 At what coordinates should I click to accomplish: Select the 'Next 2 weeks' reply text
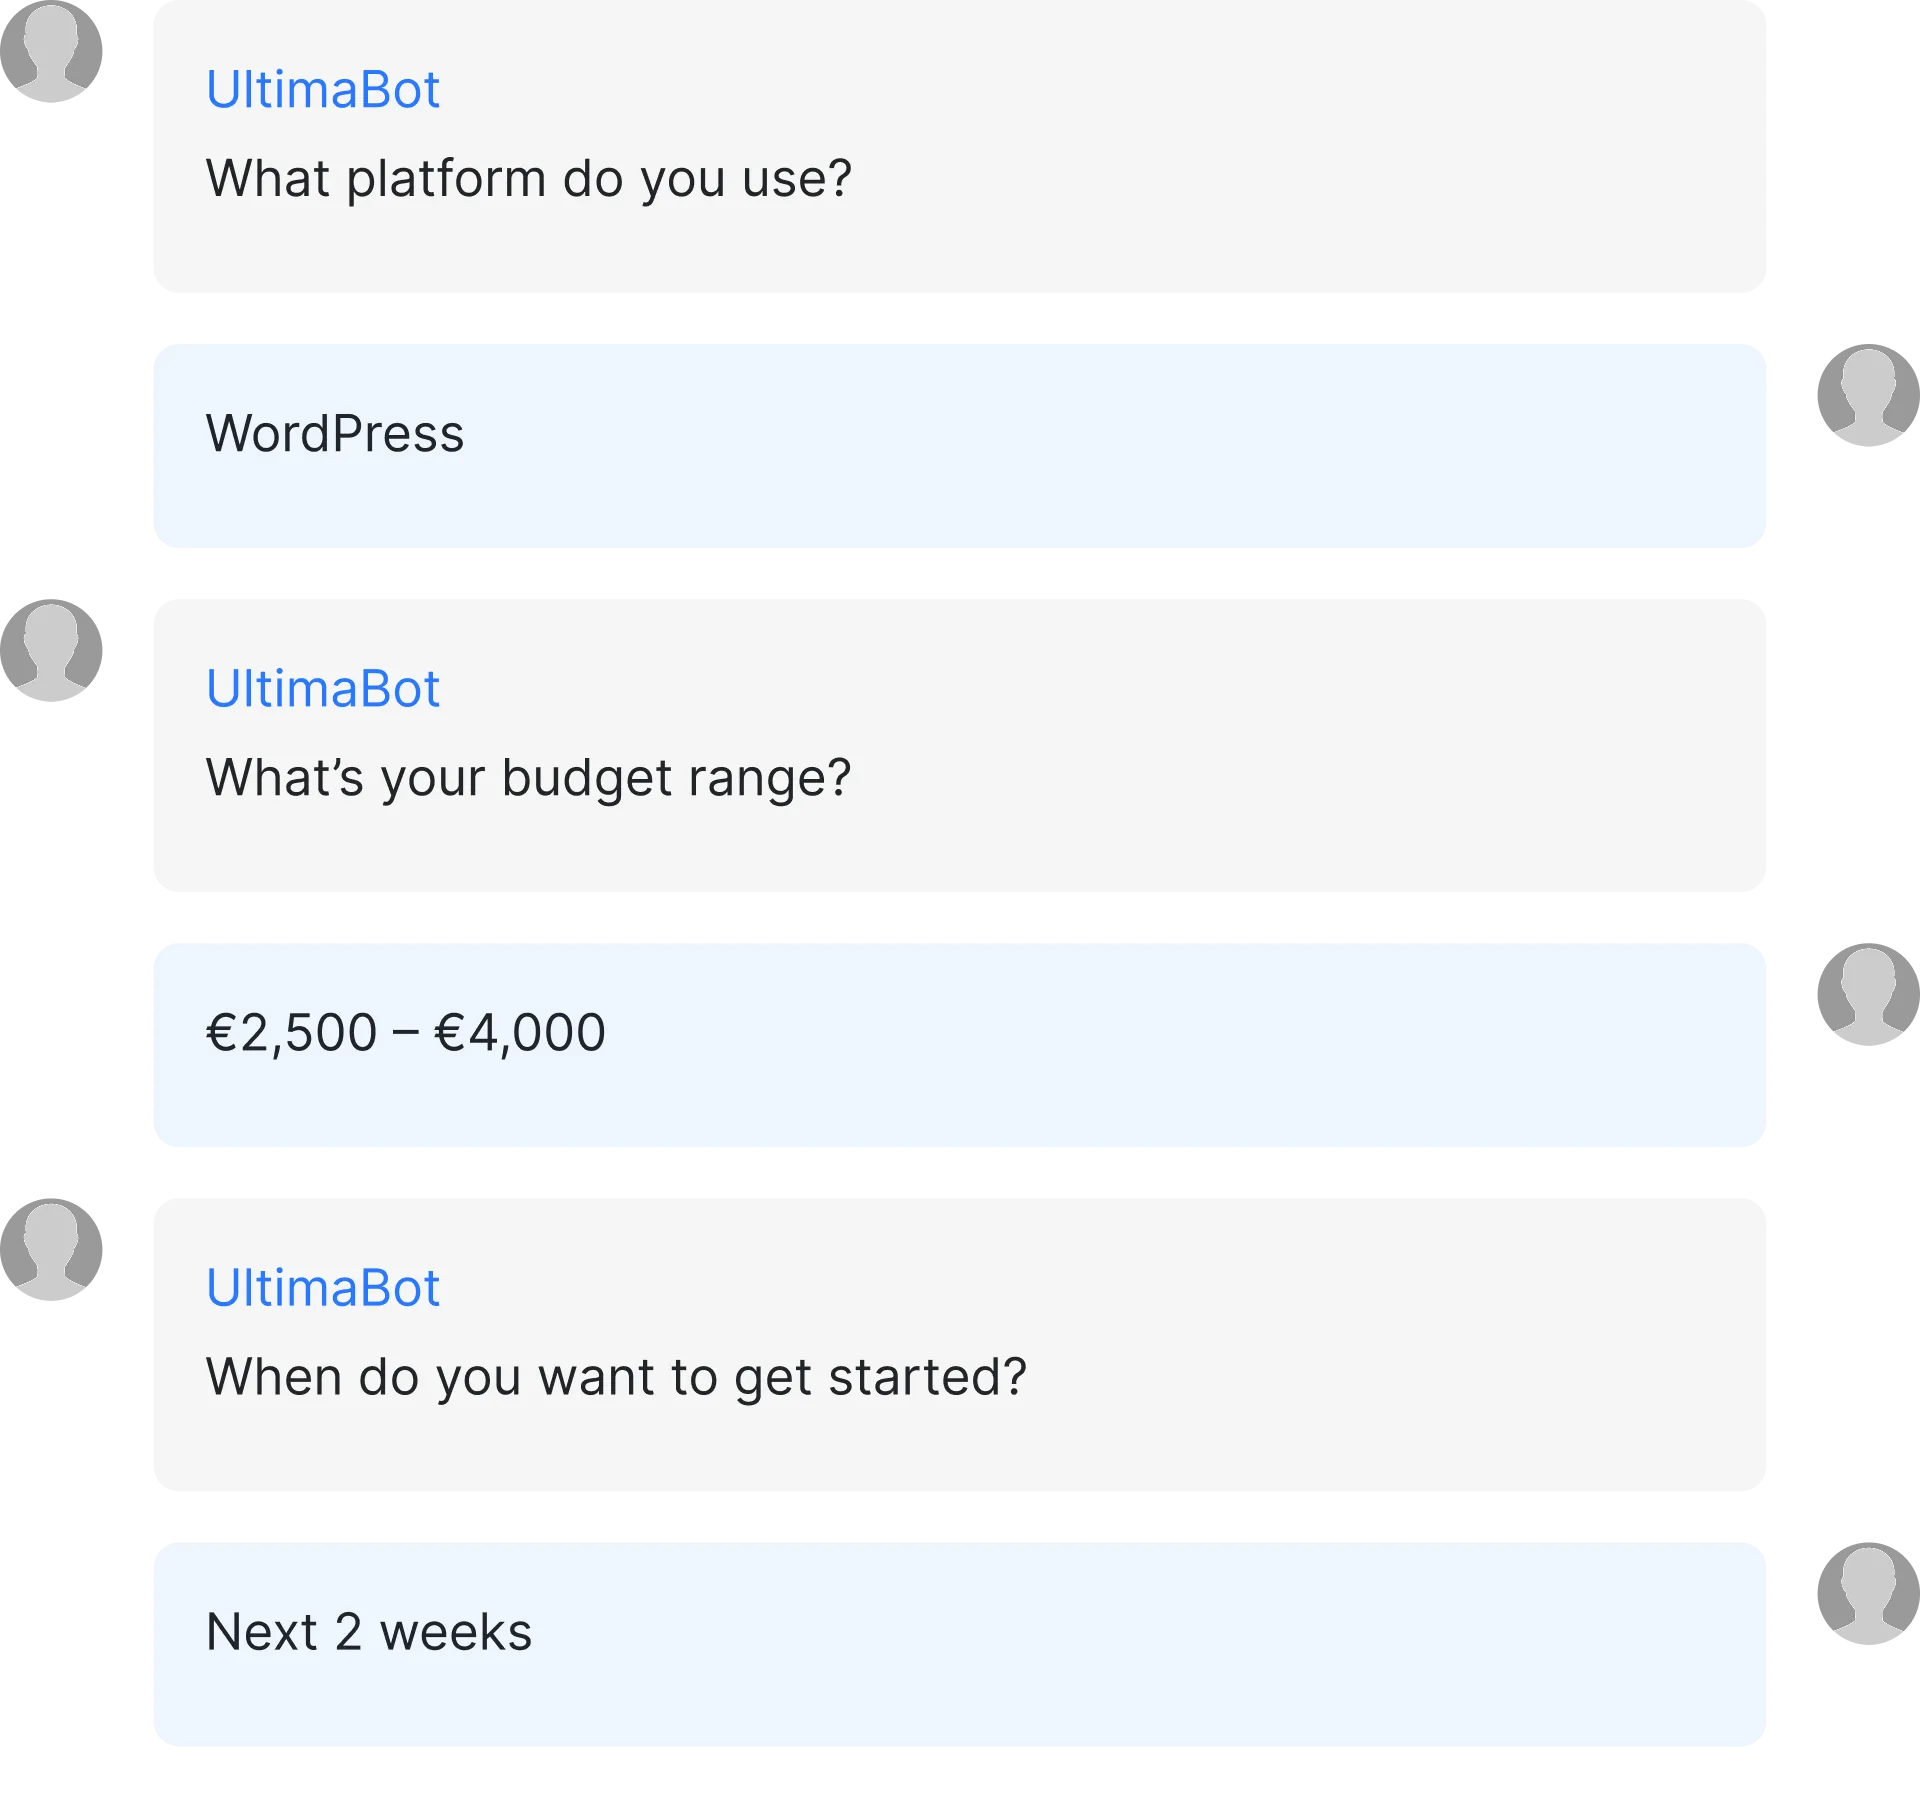[x=368, y=1632]
